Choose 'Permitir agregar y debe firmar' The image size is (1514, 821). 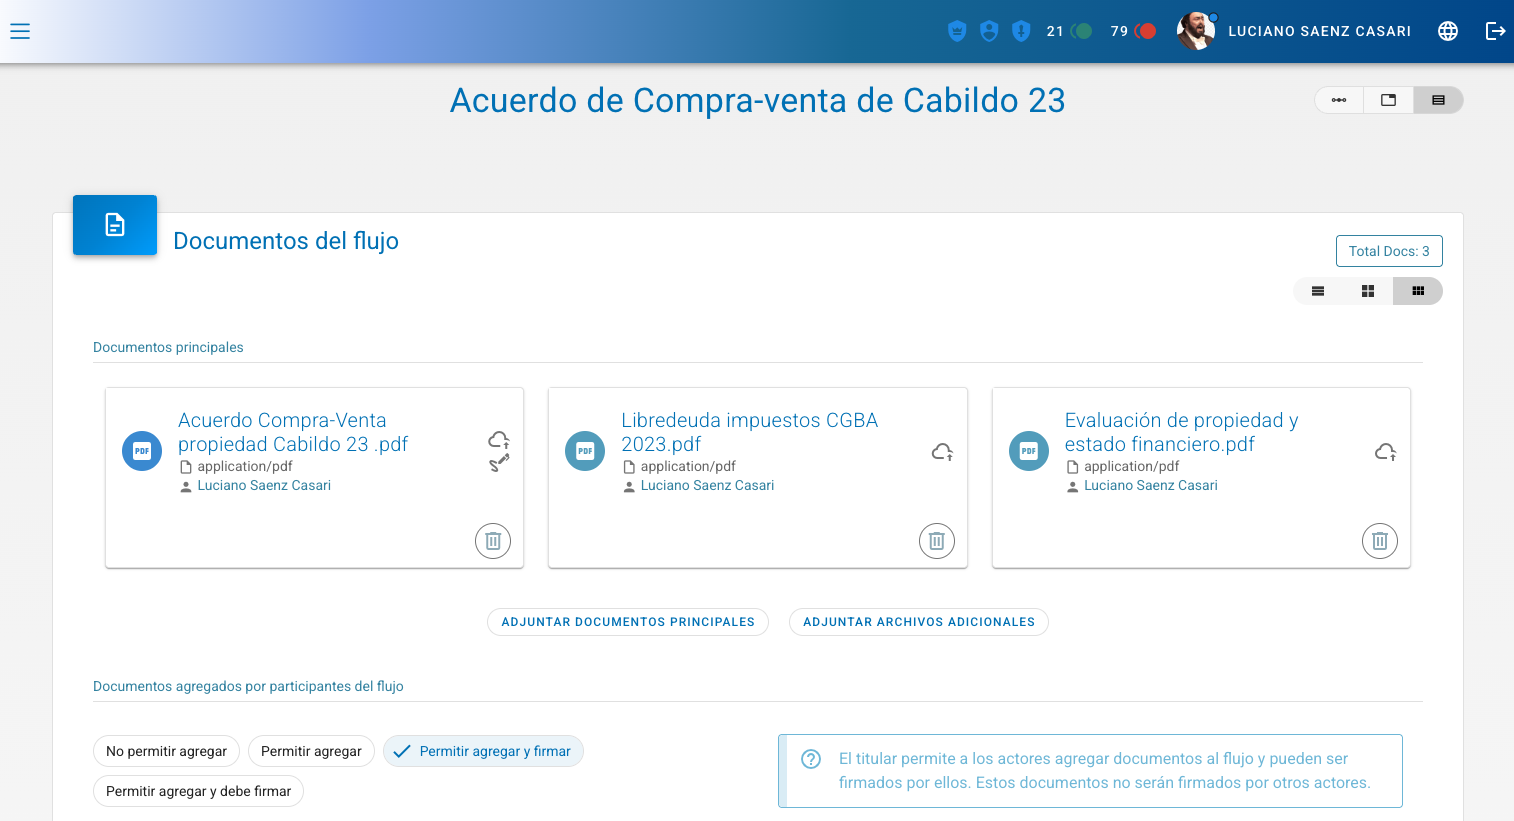198,791
